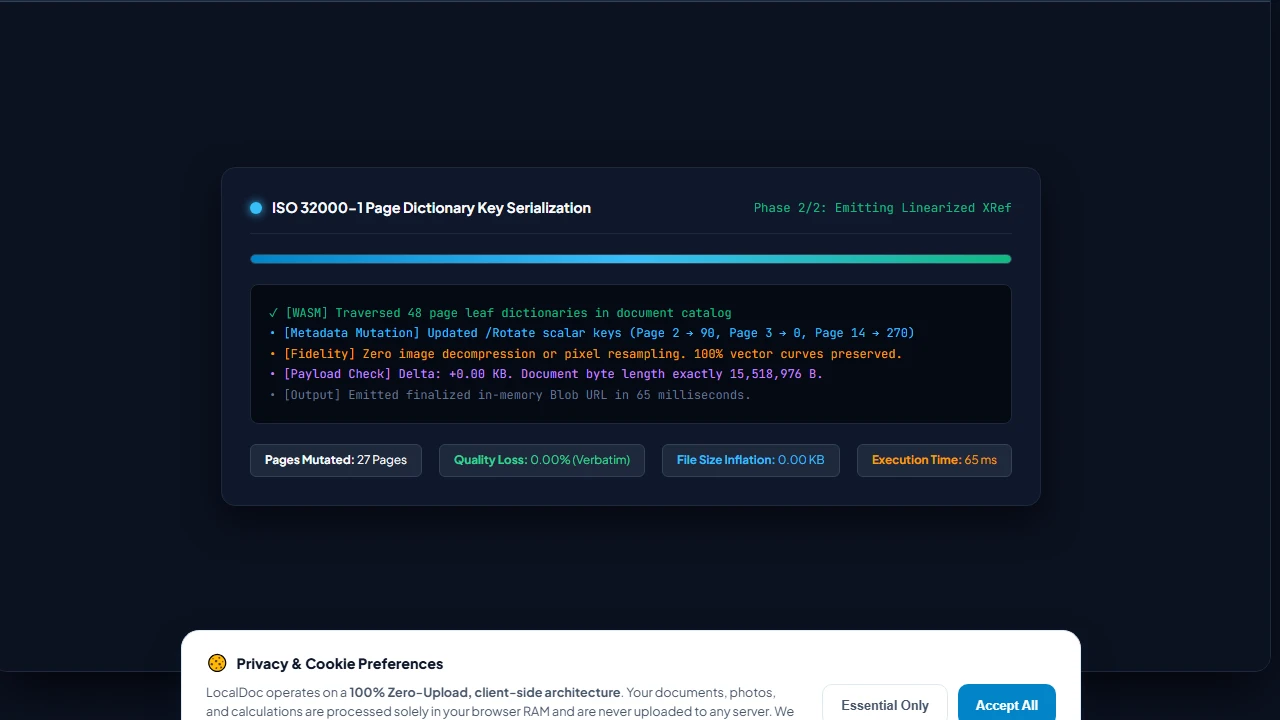Click the [Output] Emitted finalized Blob URL line
The image size is (1280, 720).
(x=510, y=395)
